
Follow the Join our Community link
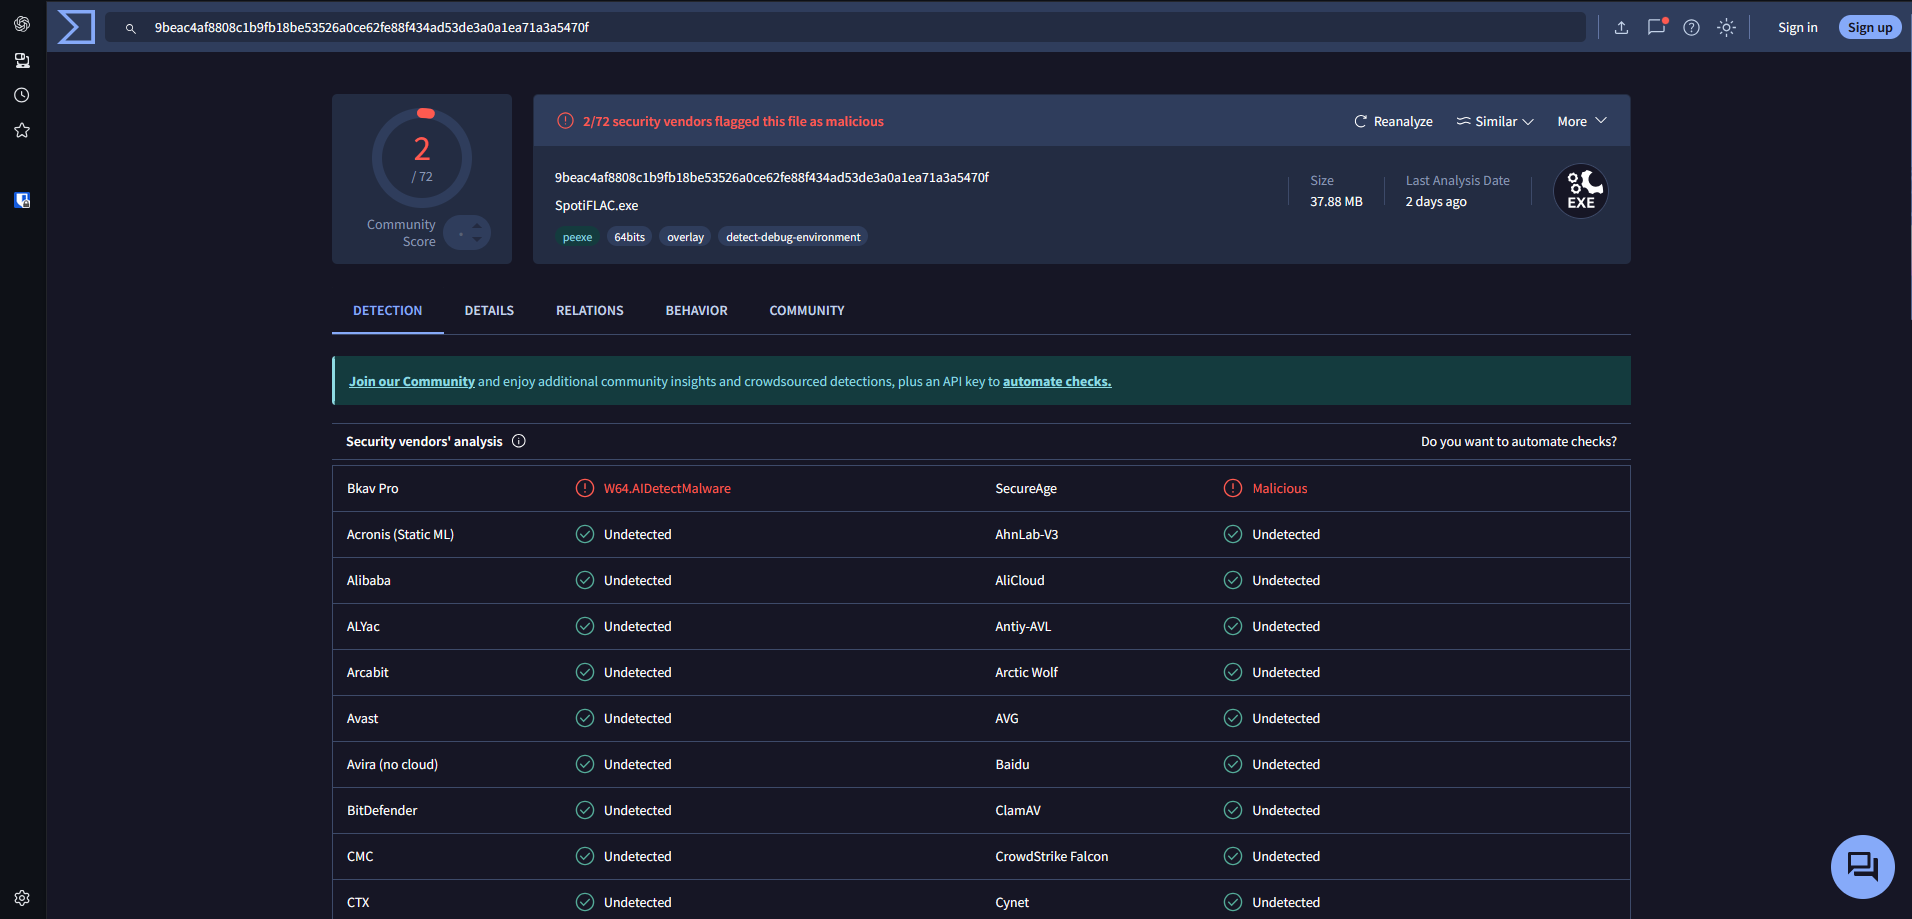(412, 382)
